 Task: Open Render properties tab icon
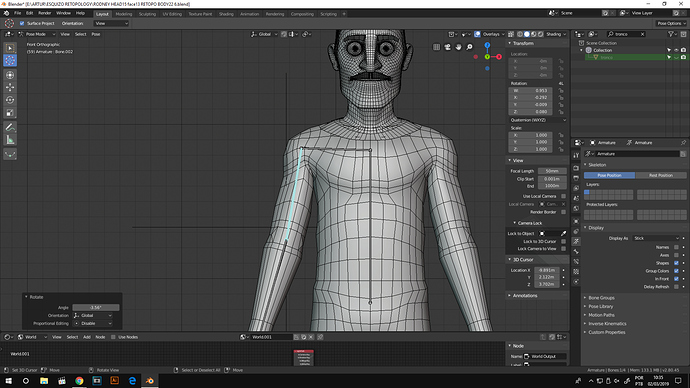coord(576,168)
